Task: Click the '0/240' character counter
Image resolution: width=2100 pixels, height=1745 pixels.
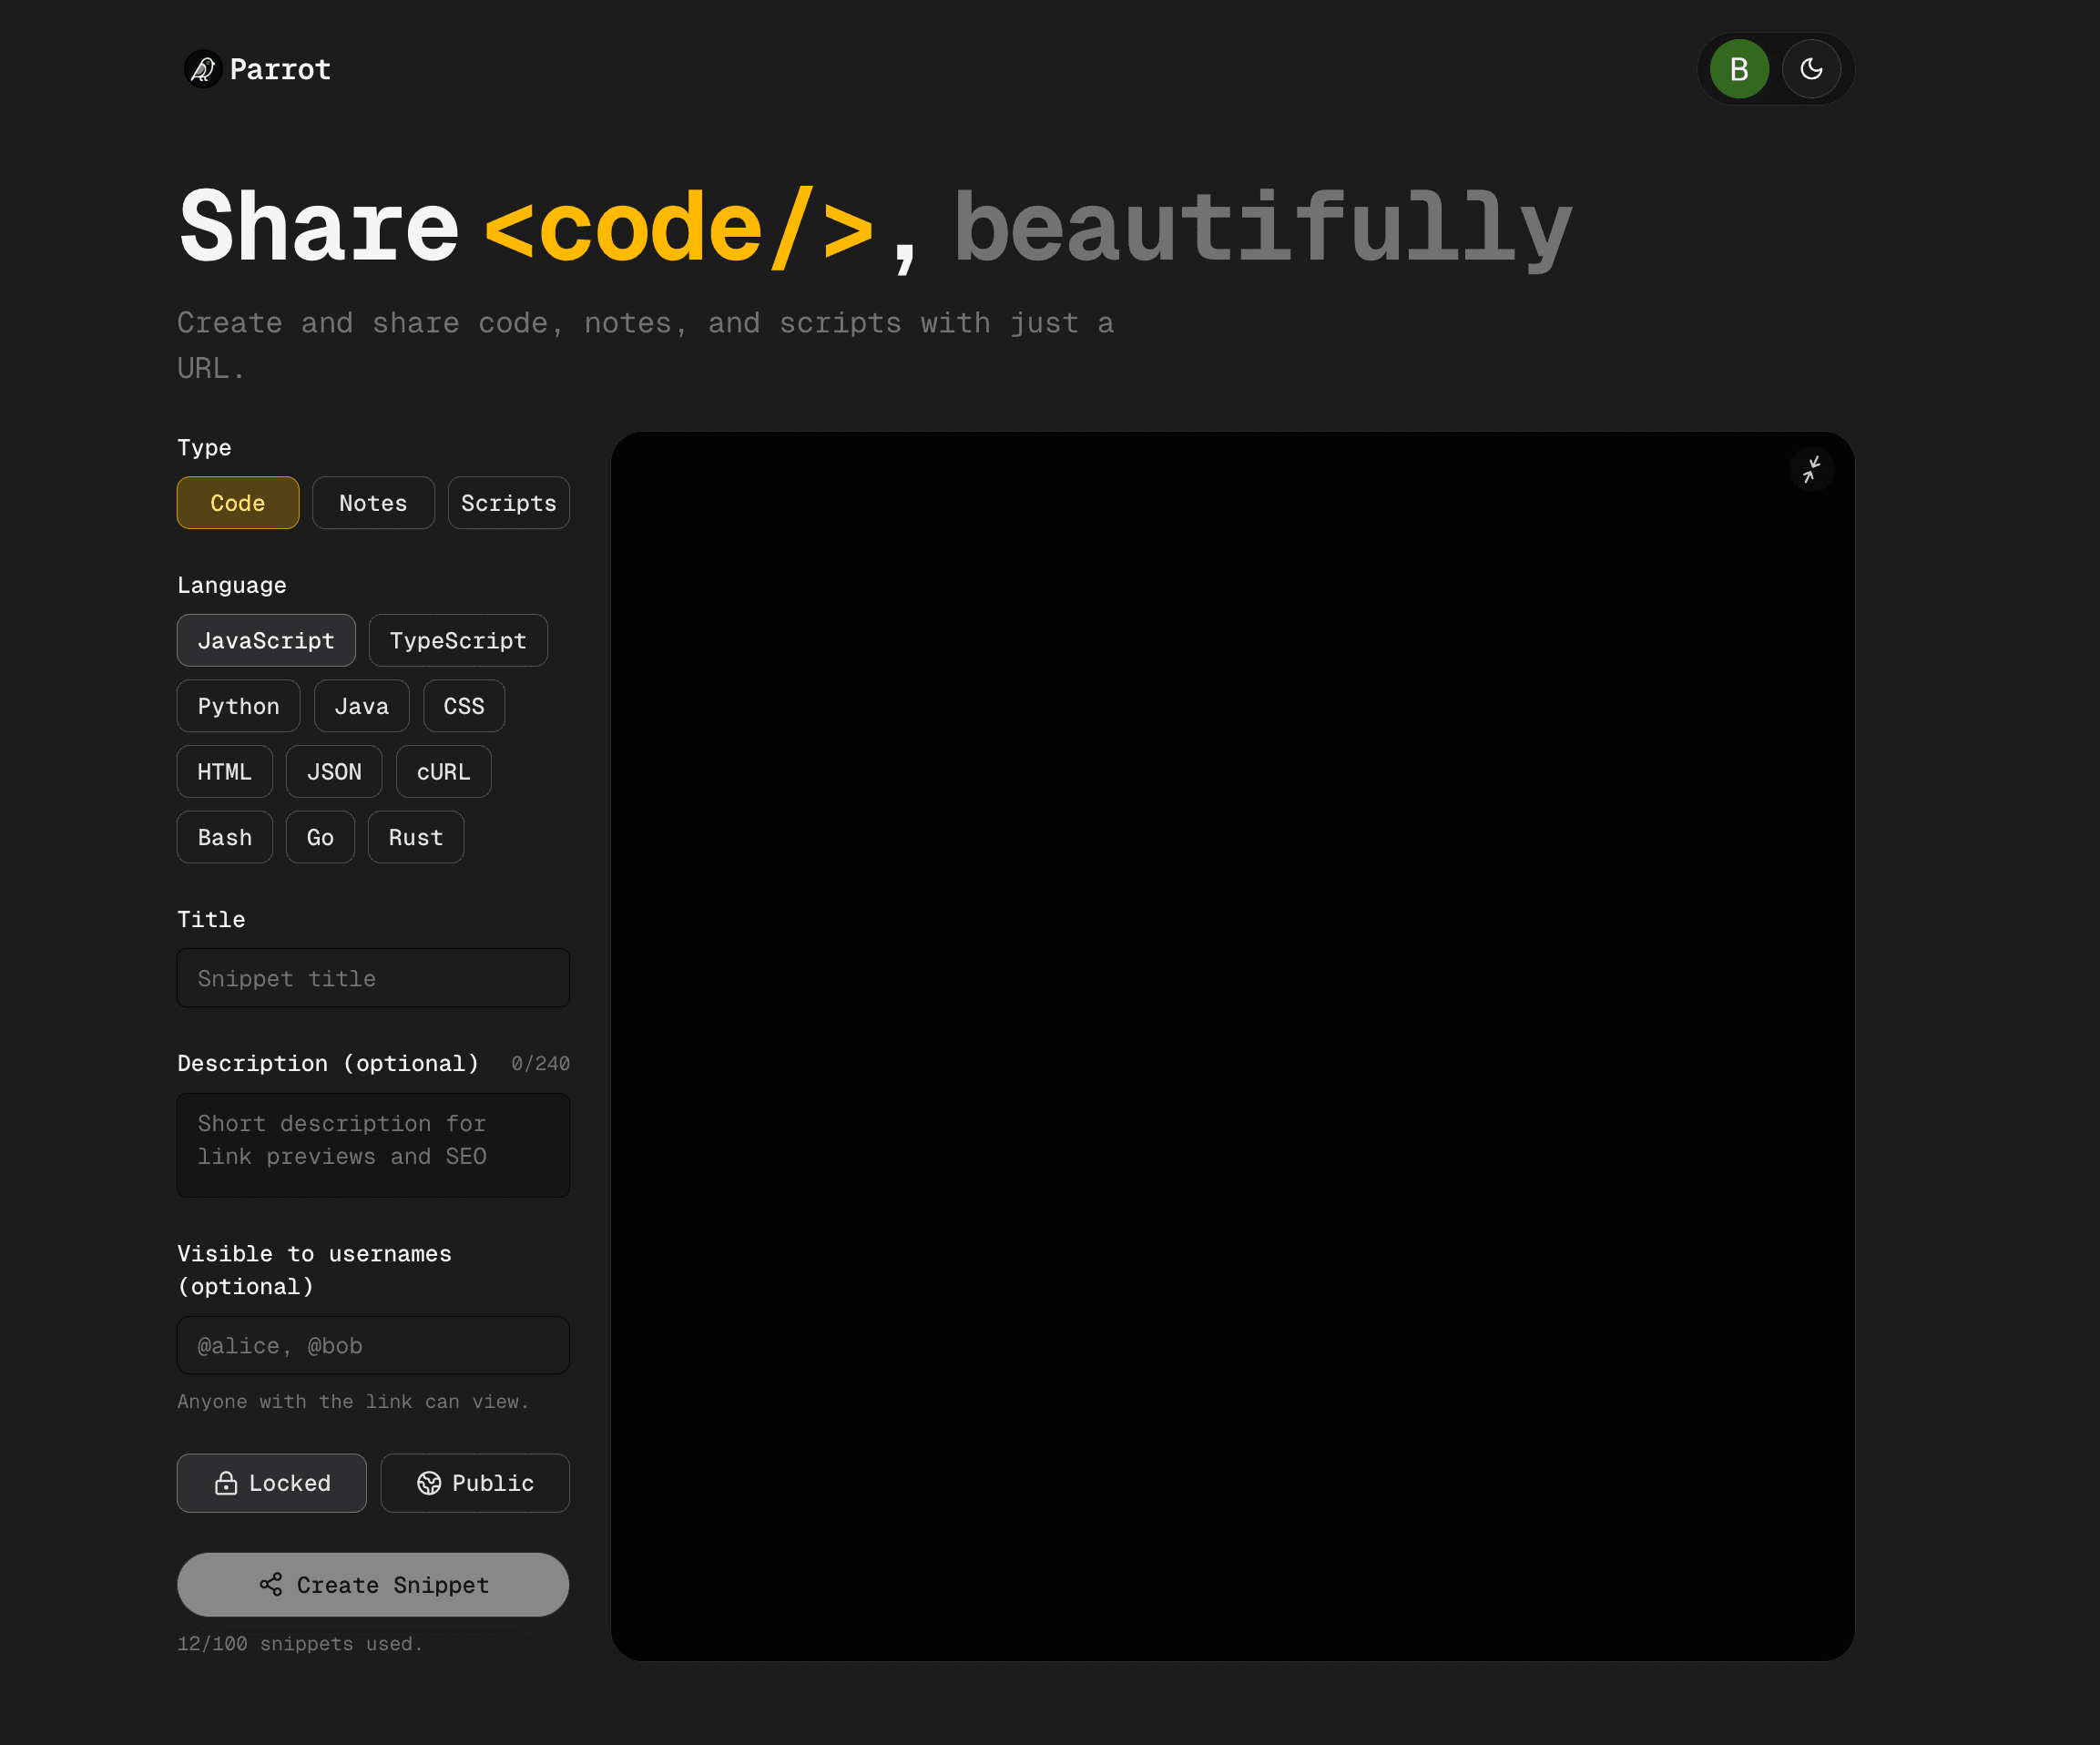Action: [540, 1063]
